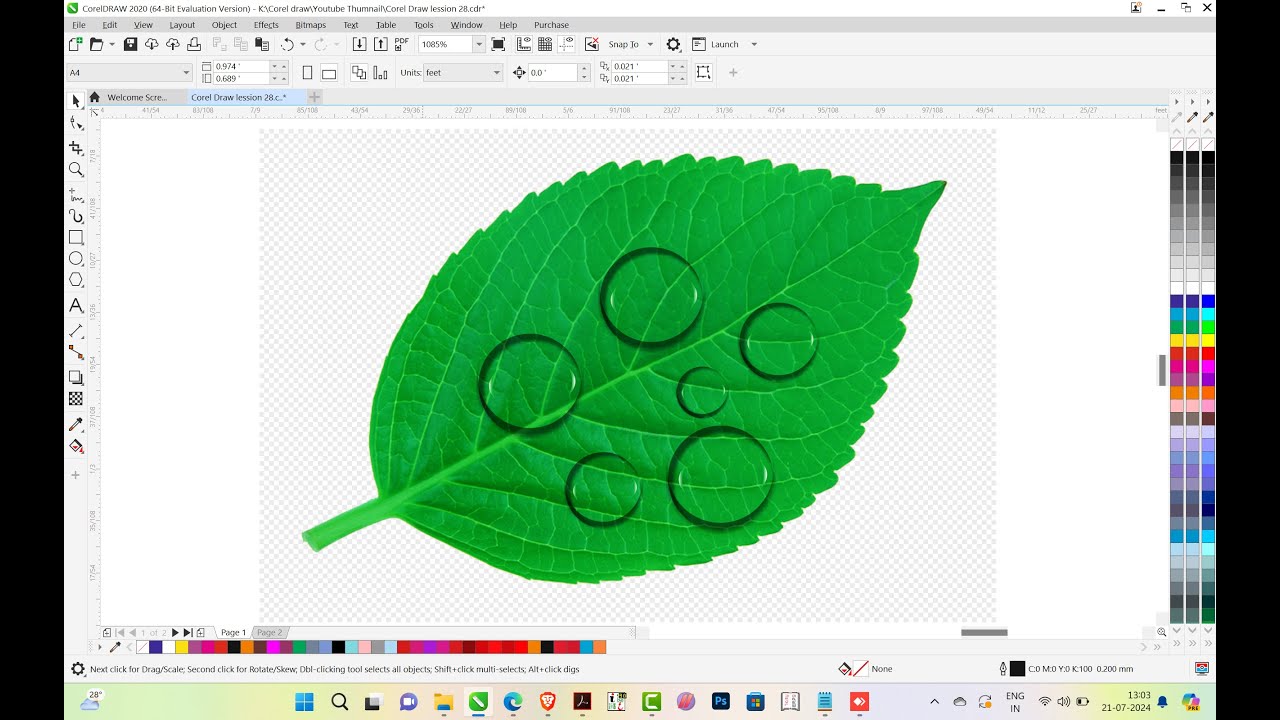Select the Polygon tool

pyautogui.click(x=76, y=280)
